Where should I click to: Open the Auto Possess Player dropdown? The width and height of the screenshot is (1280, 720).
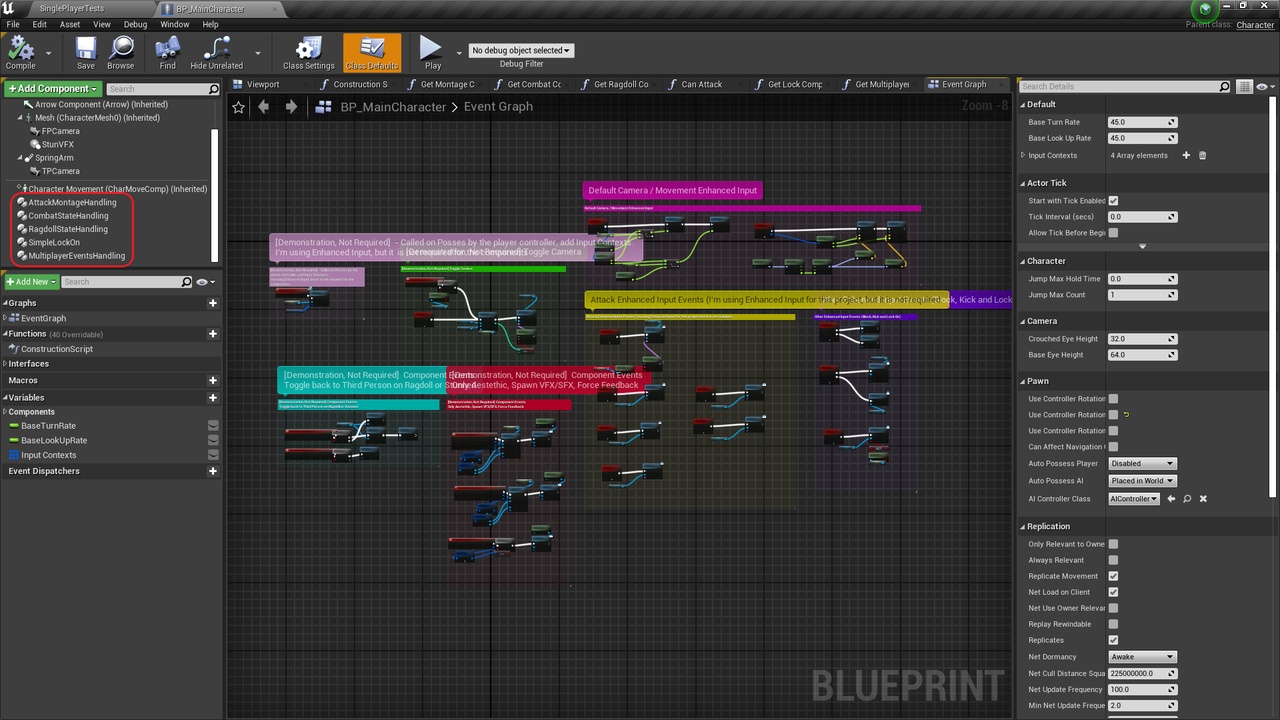pyautogui.click(x=1141, y=463)
